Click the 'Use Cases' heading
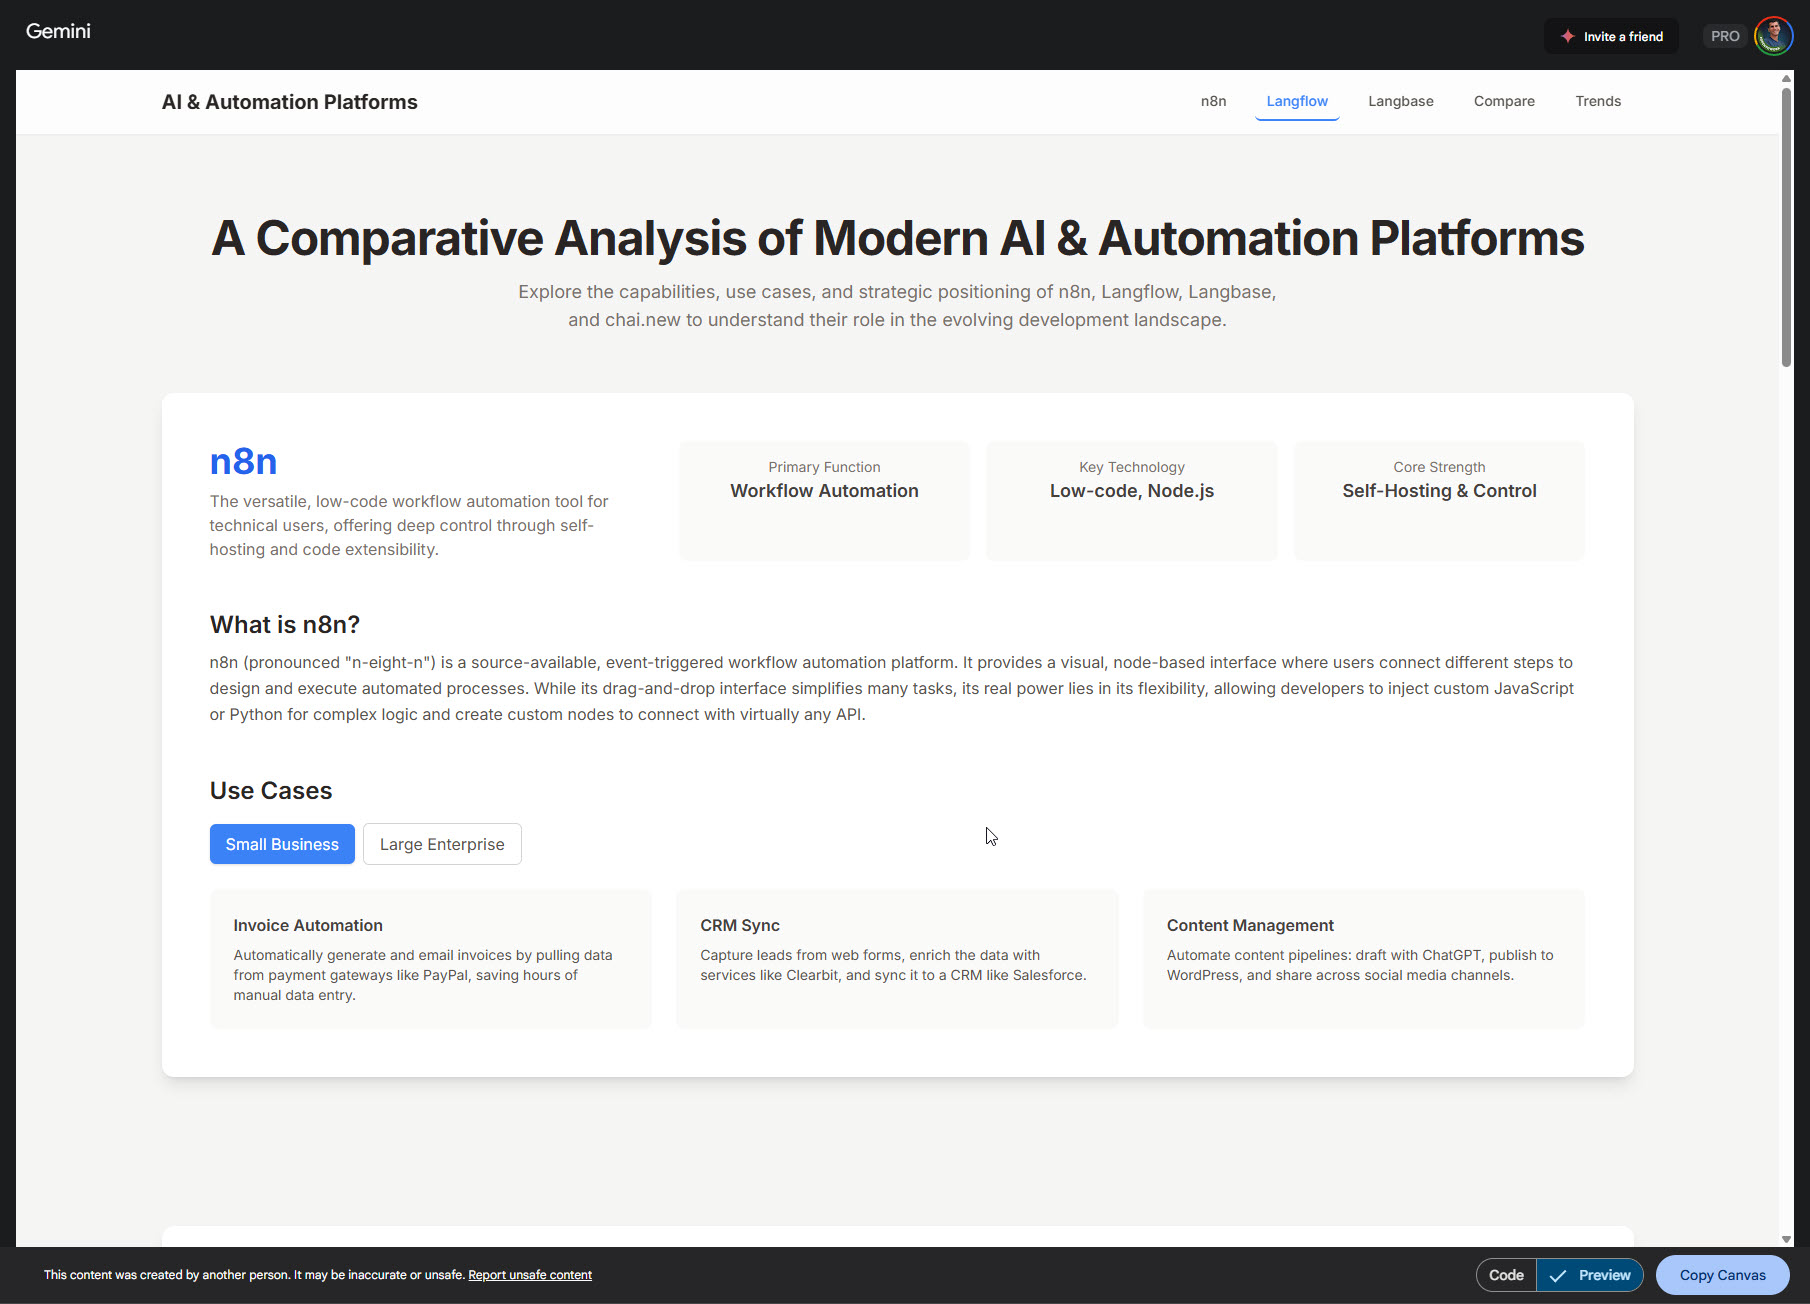The image size is (1810, 1304). (x=271, y=791)
